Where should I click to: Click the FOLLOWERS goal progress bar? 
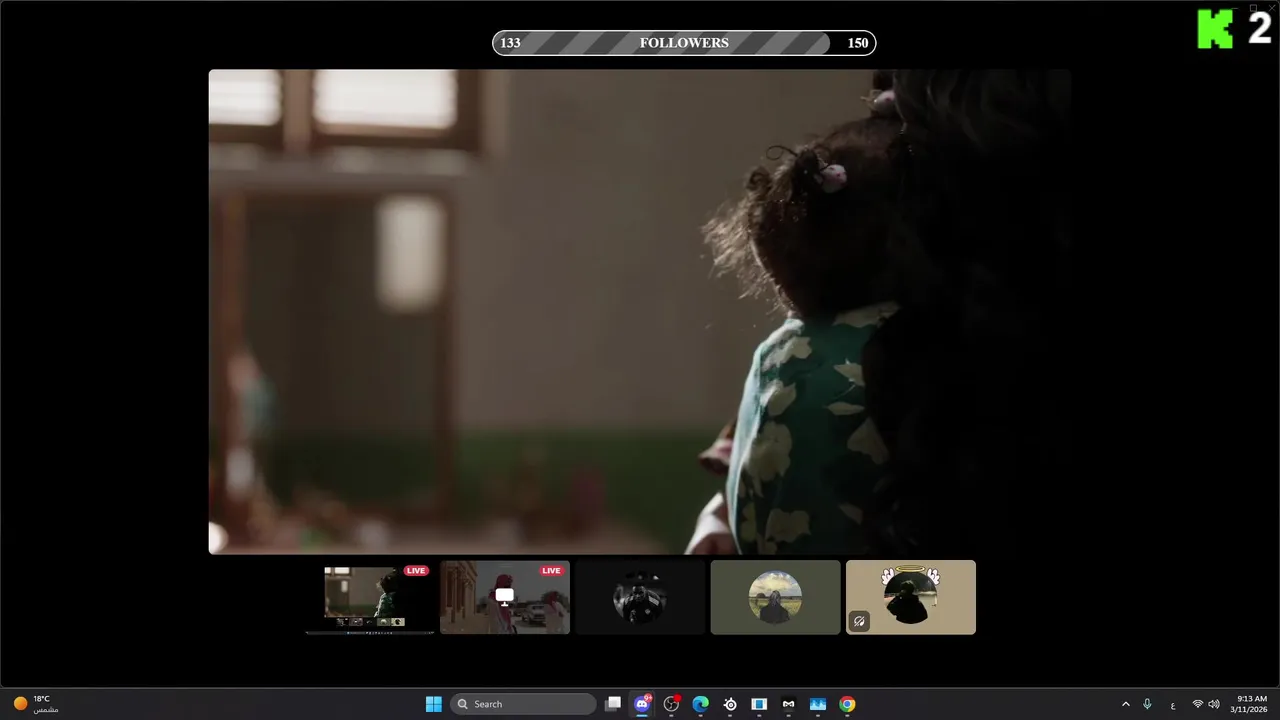684,43
